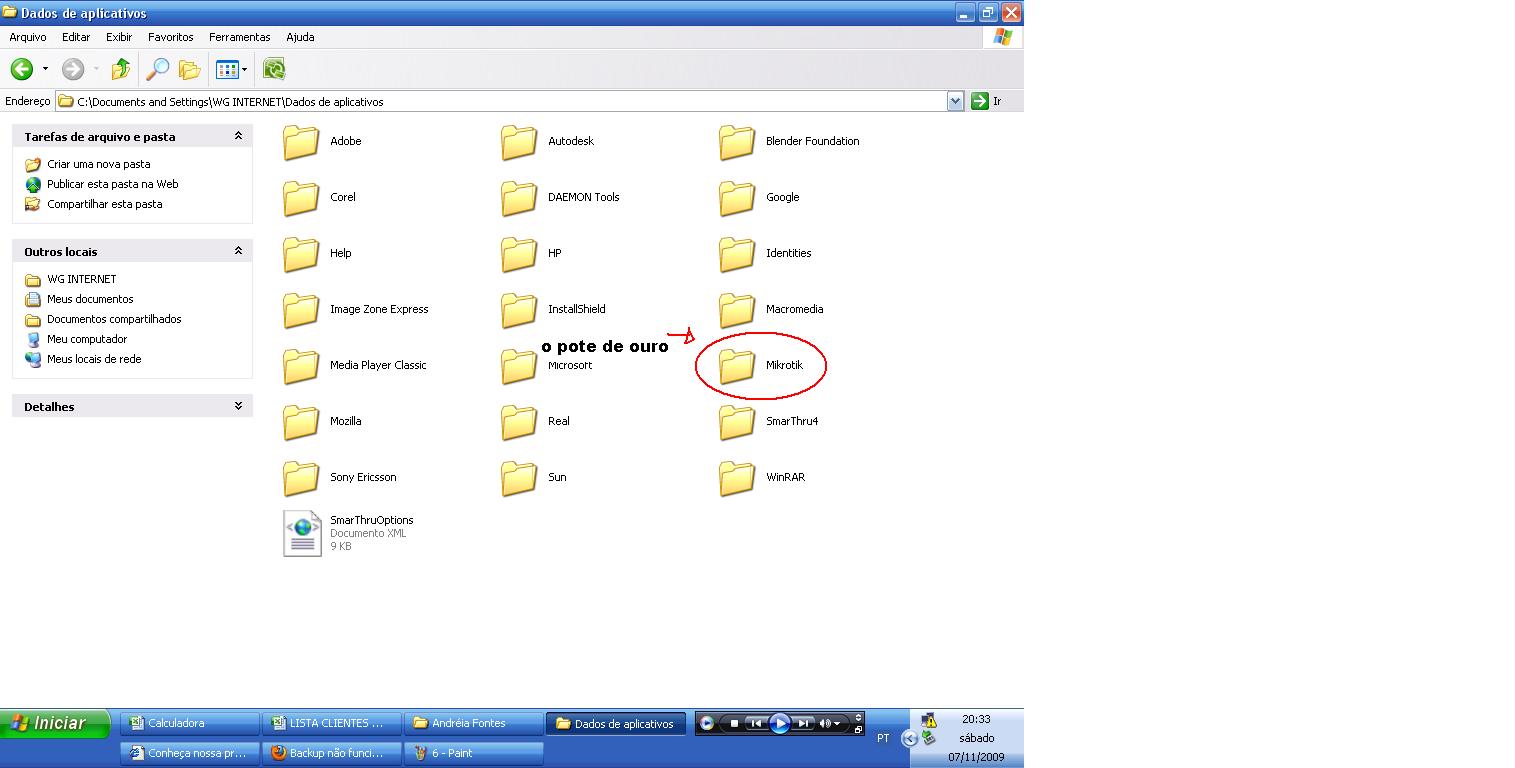This screenshot has height=768, width=1515.
Task: Go up one folder level
Action: tap(121, 69)
